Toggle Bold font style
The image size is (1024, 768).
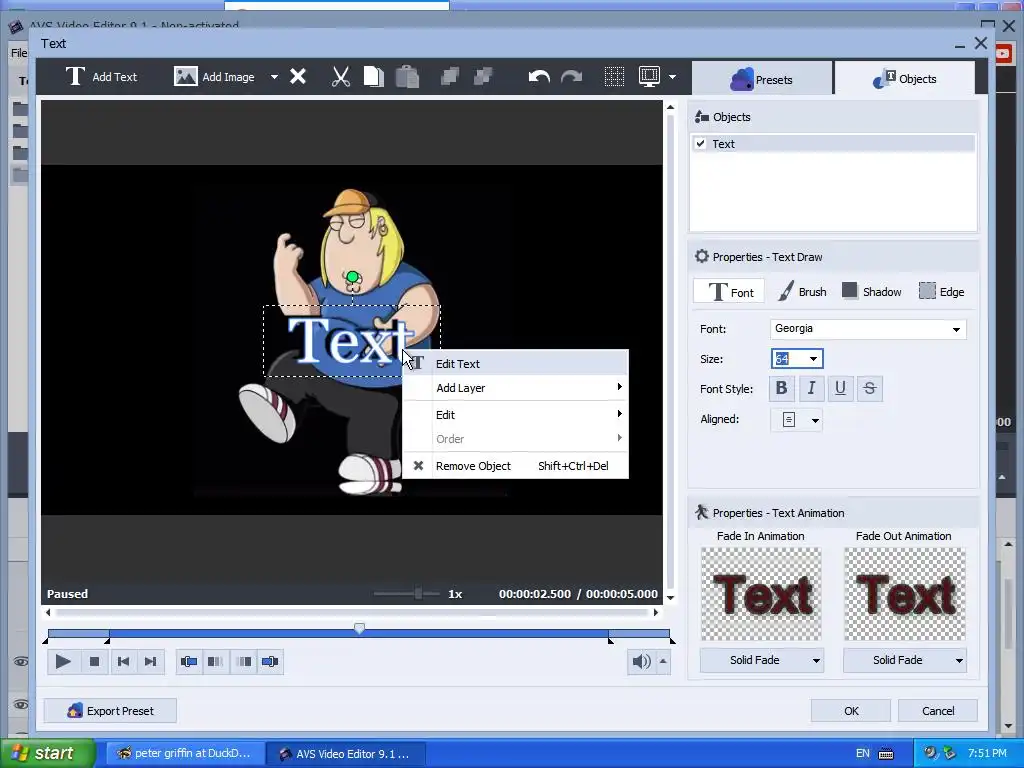(781, 389)
